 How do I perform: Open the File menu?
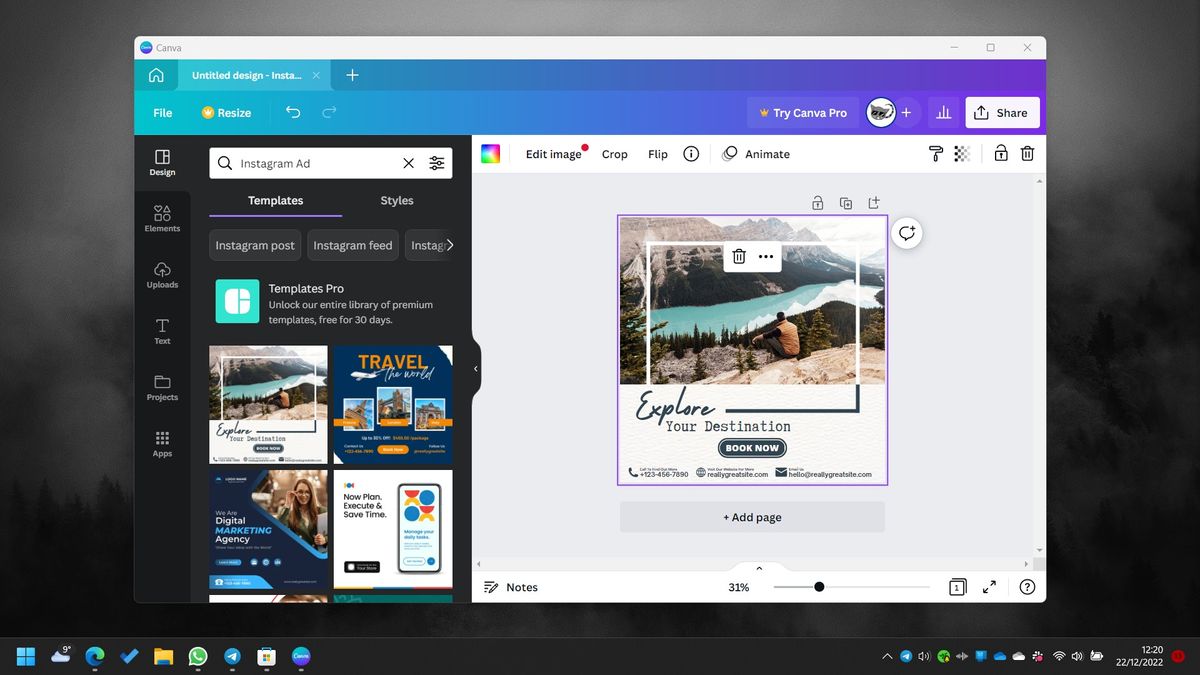click(x=161, y=112)
